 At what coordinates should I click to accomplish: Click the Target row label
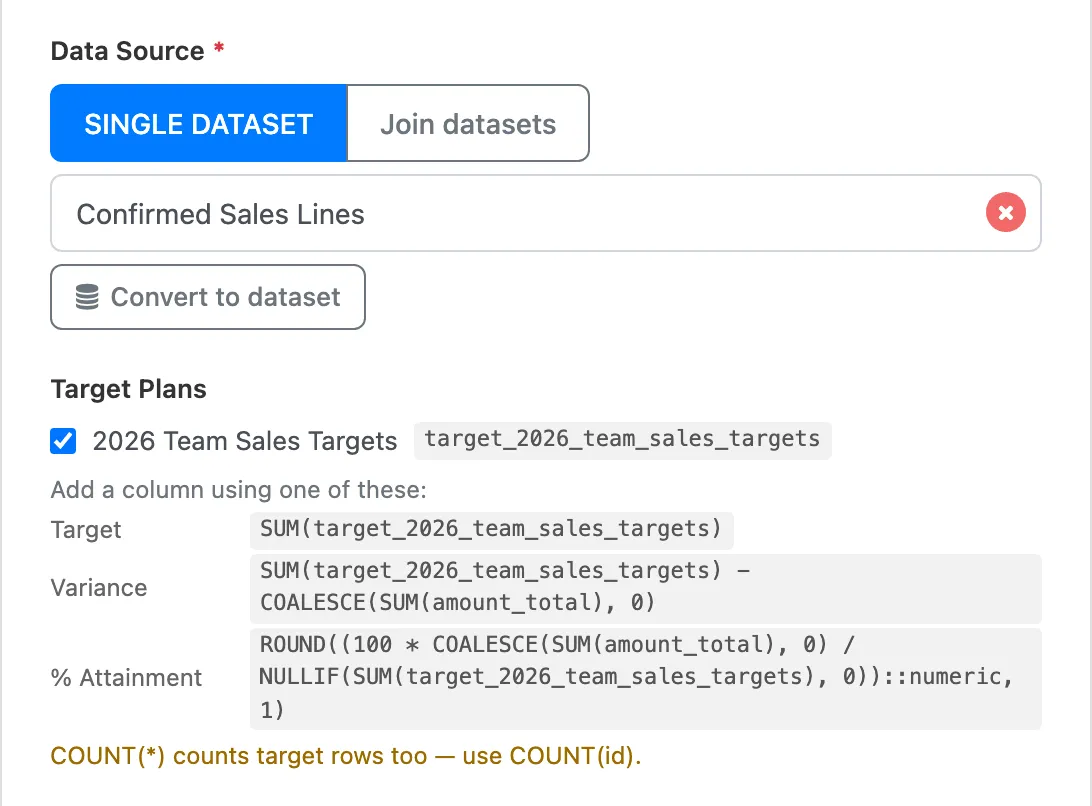coord(86,530)
